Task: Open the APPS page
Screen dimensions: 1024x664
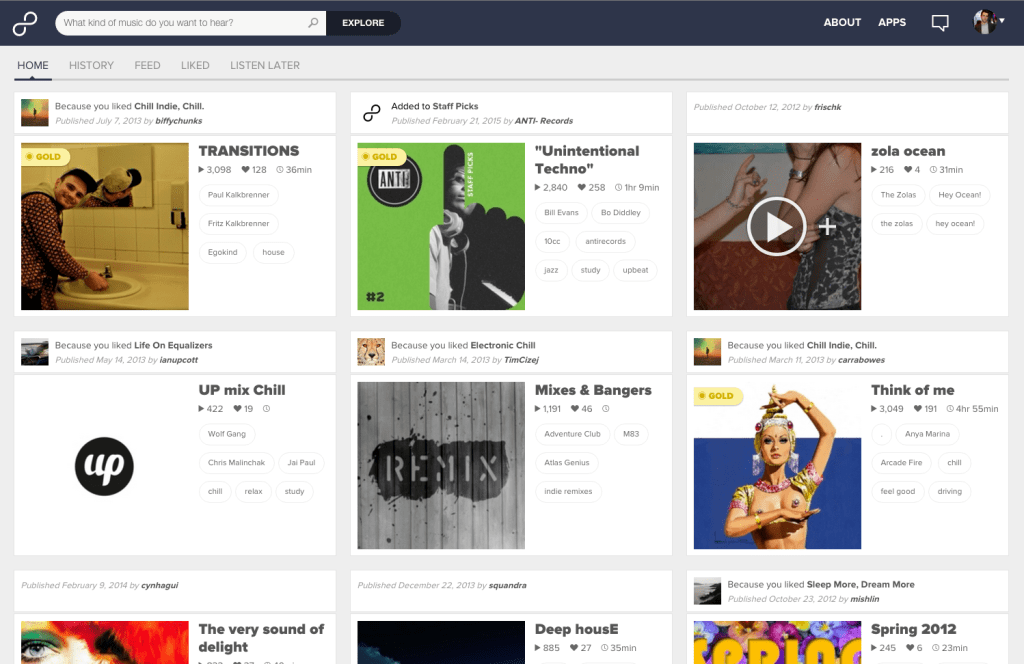Action: point(891,22)
